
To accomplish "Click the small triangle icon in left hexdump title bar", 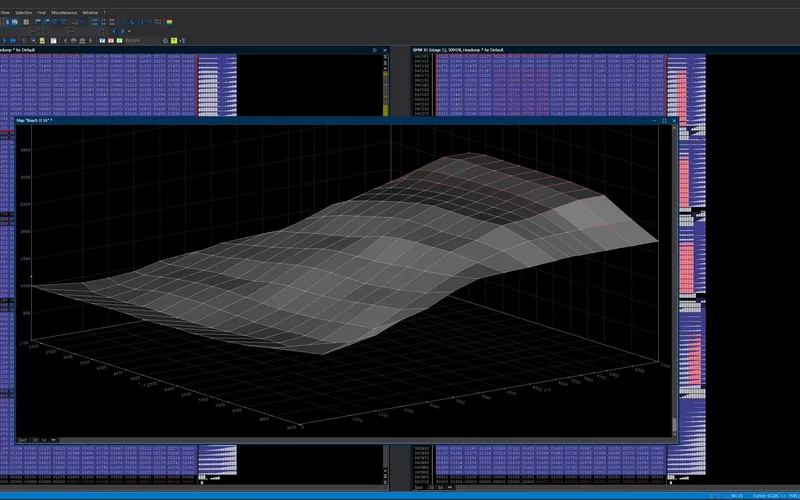I will pos(375,50).
